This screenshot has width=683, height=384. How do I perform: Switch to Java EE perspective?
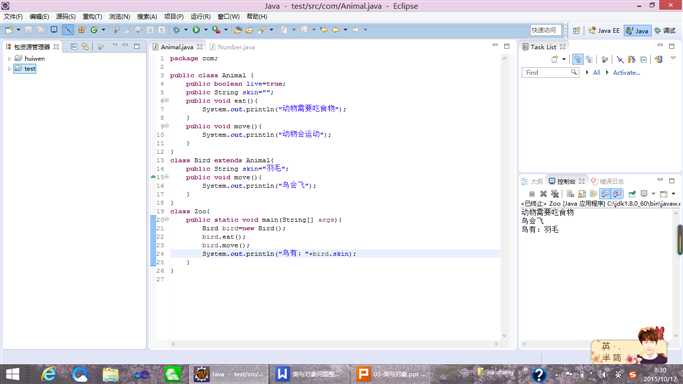click(x=604, y=30)
